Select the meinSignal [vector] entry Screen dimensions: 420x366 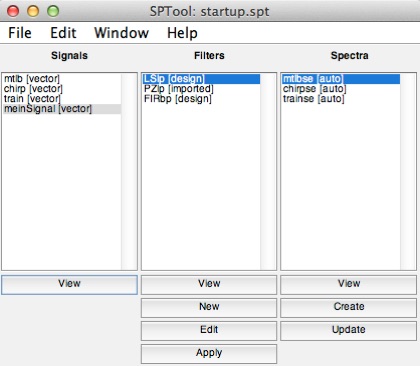(x=62, y=109)
